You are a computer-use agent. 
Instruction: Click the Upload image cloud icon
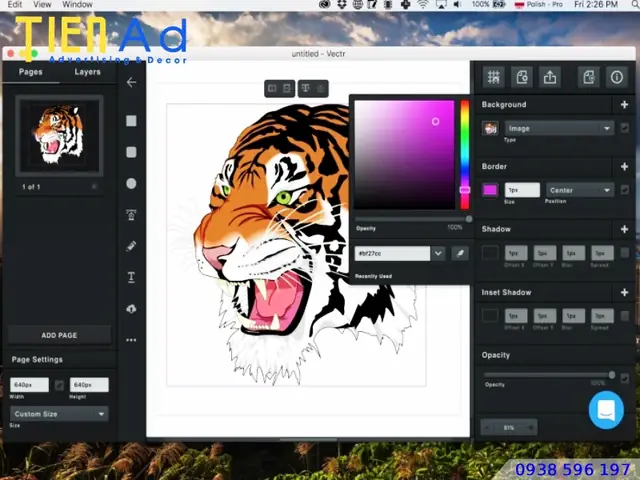(x=131, y=309)
